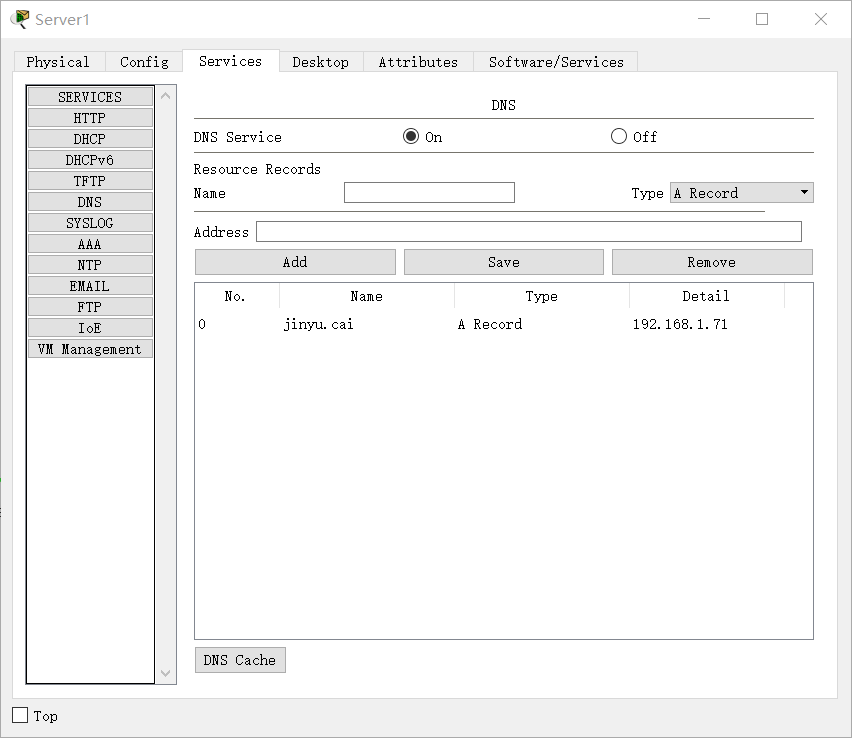Select the Software/Services tab
Viewport: 852px width, 738px height.
click(556, 62)
